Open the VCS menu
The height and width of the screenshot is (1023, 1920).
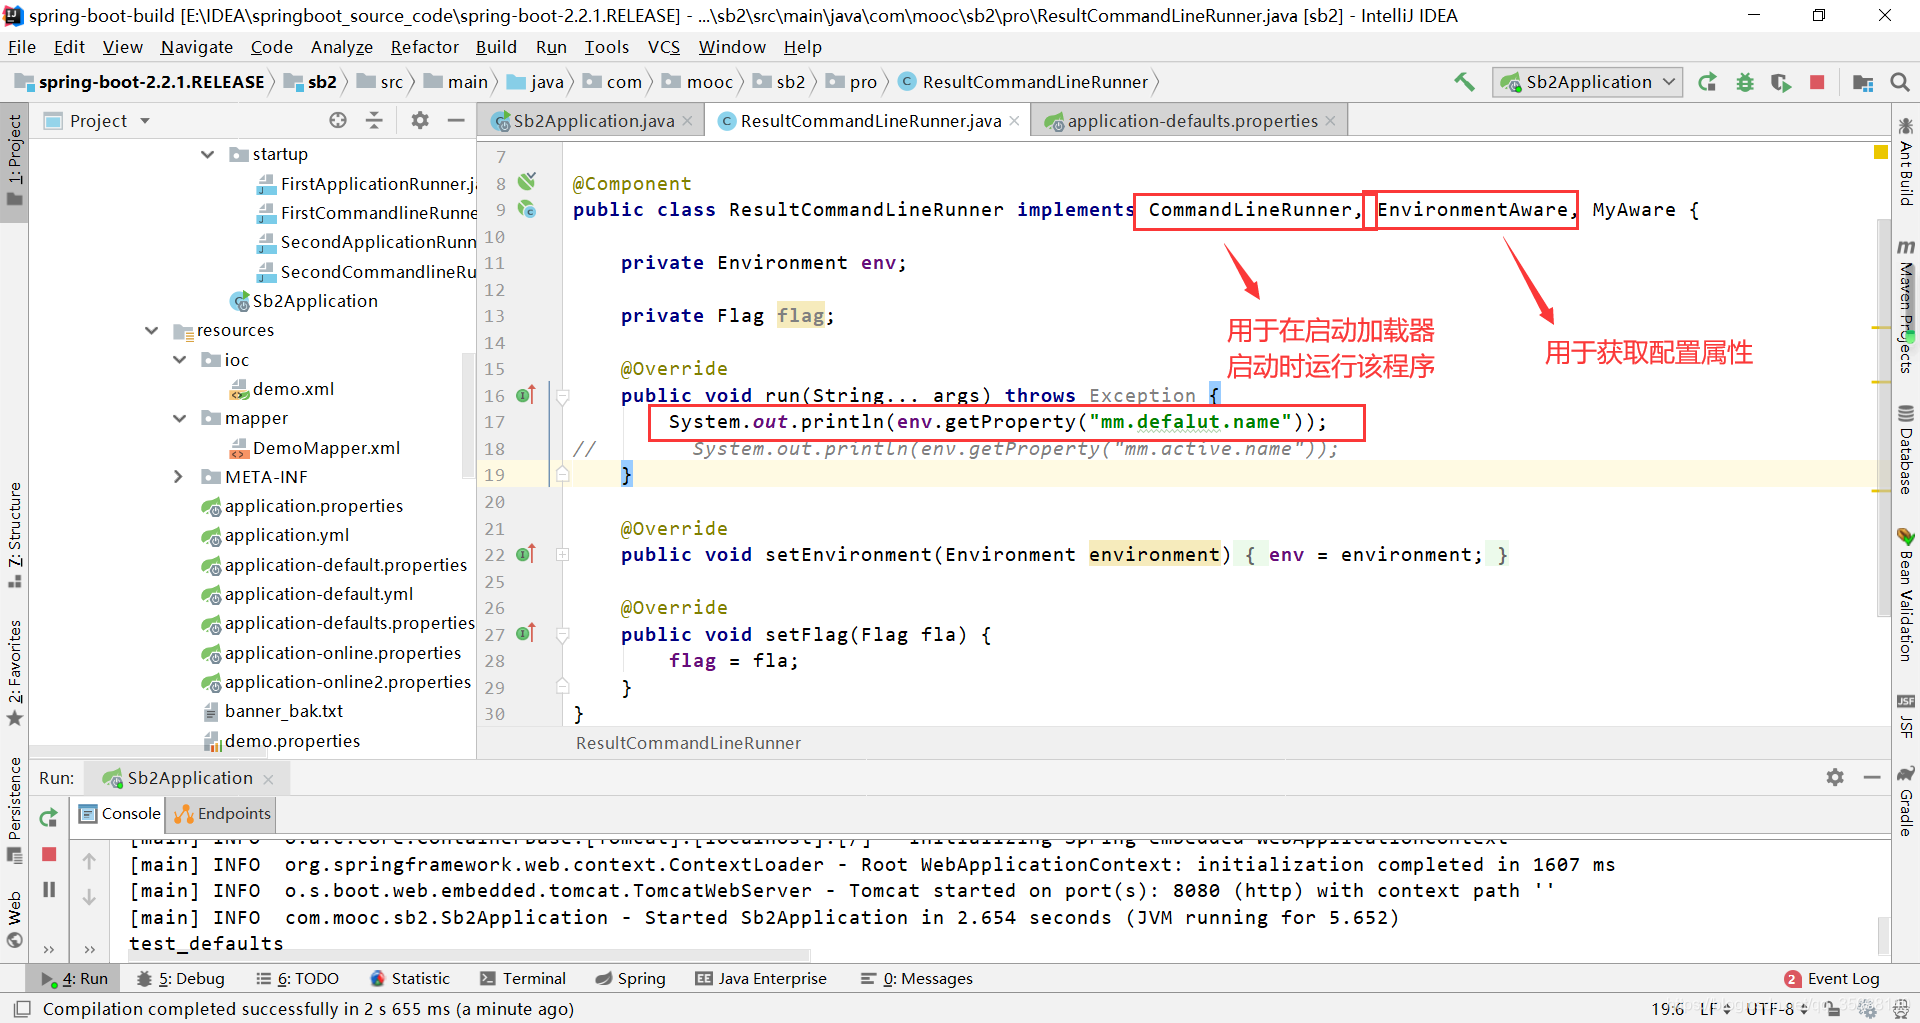663,47
